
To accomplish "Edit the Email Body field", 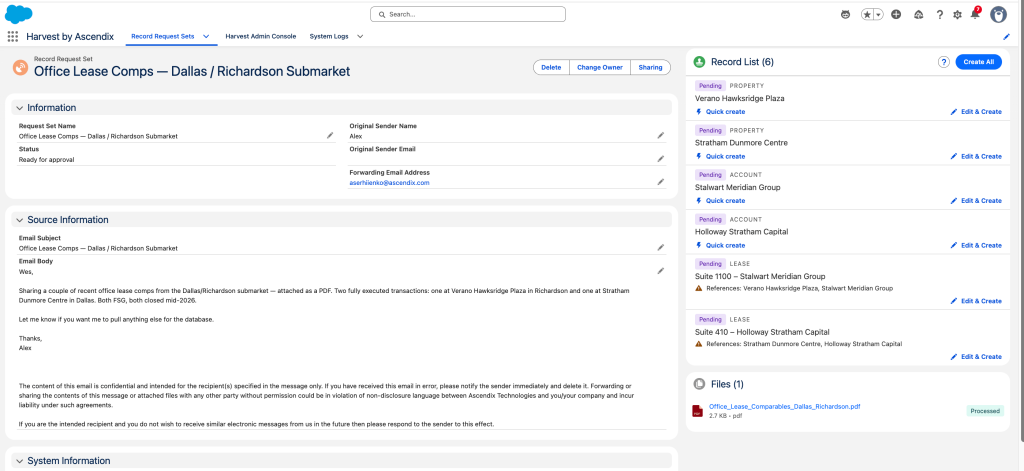I will 661,270.
